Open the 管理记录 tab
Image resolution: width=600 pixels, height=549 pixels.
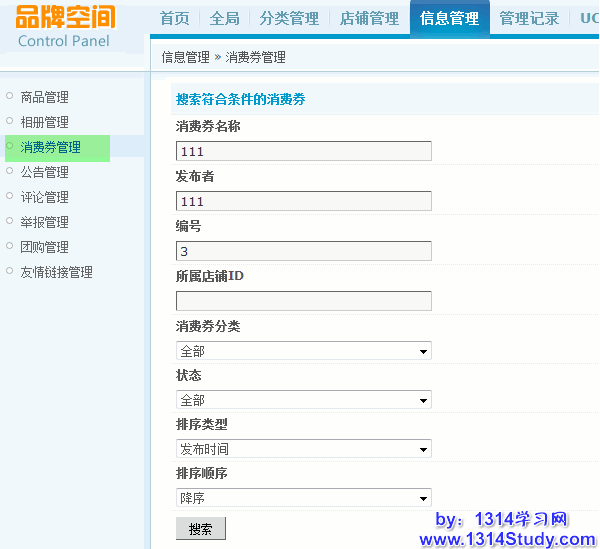(x=529, y=18)
